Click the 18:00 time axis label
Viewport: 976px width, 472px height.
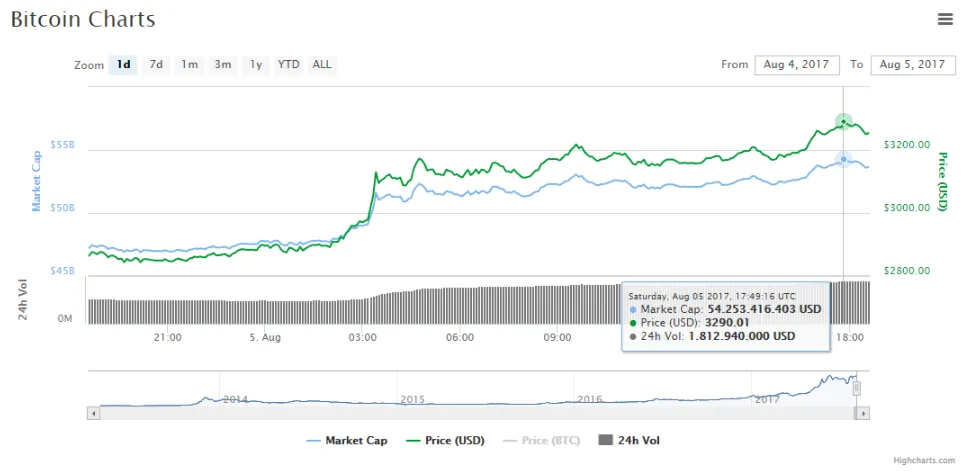(850, 337)
